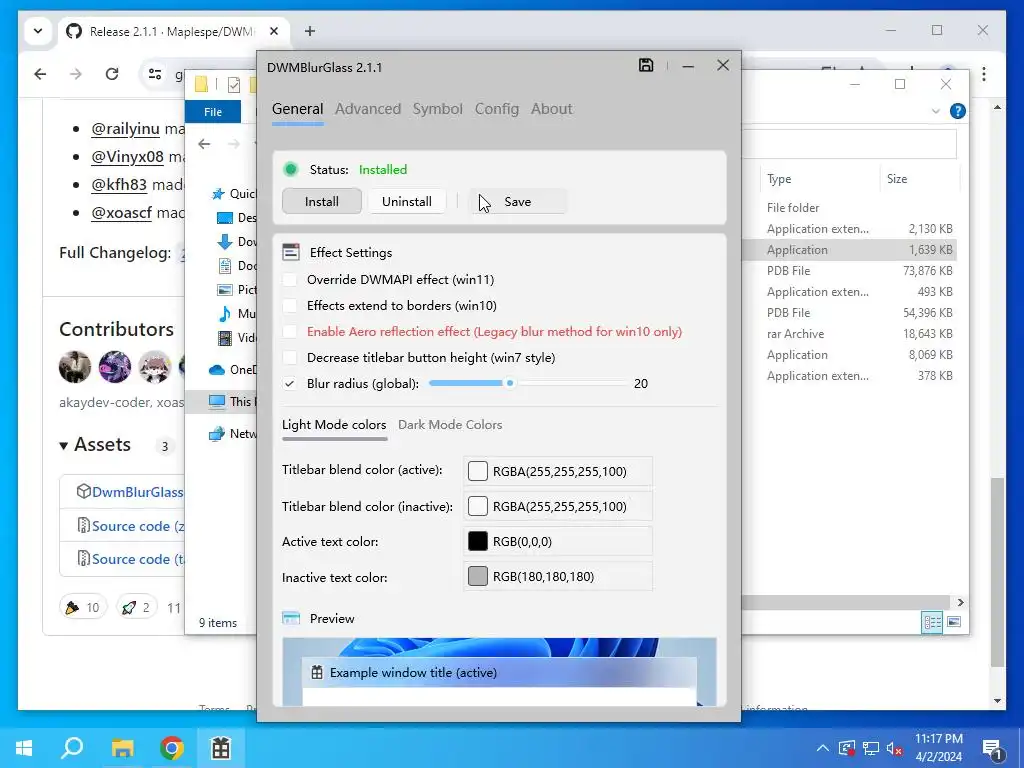Open Chrome three-dot menu
1024x768 pixels.
[984, 74]
